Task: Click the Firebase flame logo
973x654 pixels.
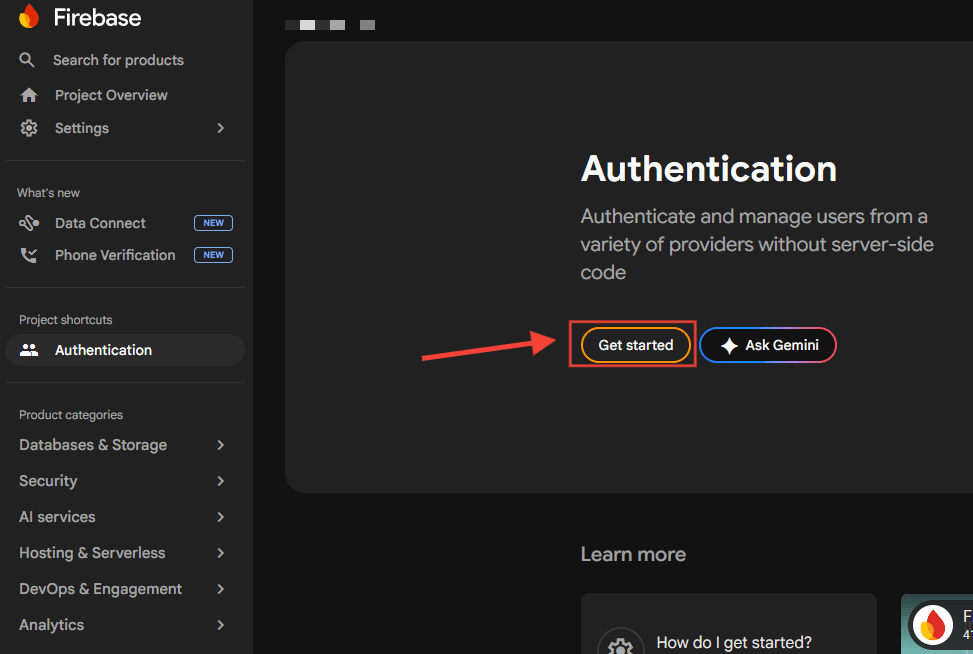Action: coord(29,16)
